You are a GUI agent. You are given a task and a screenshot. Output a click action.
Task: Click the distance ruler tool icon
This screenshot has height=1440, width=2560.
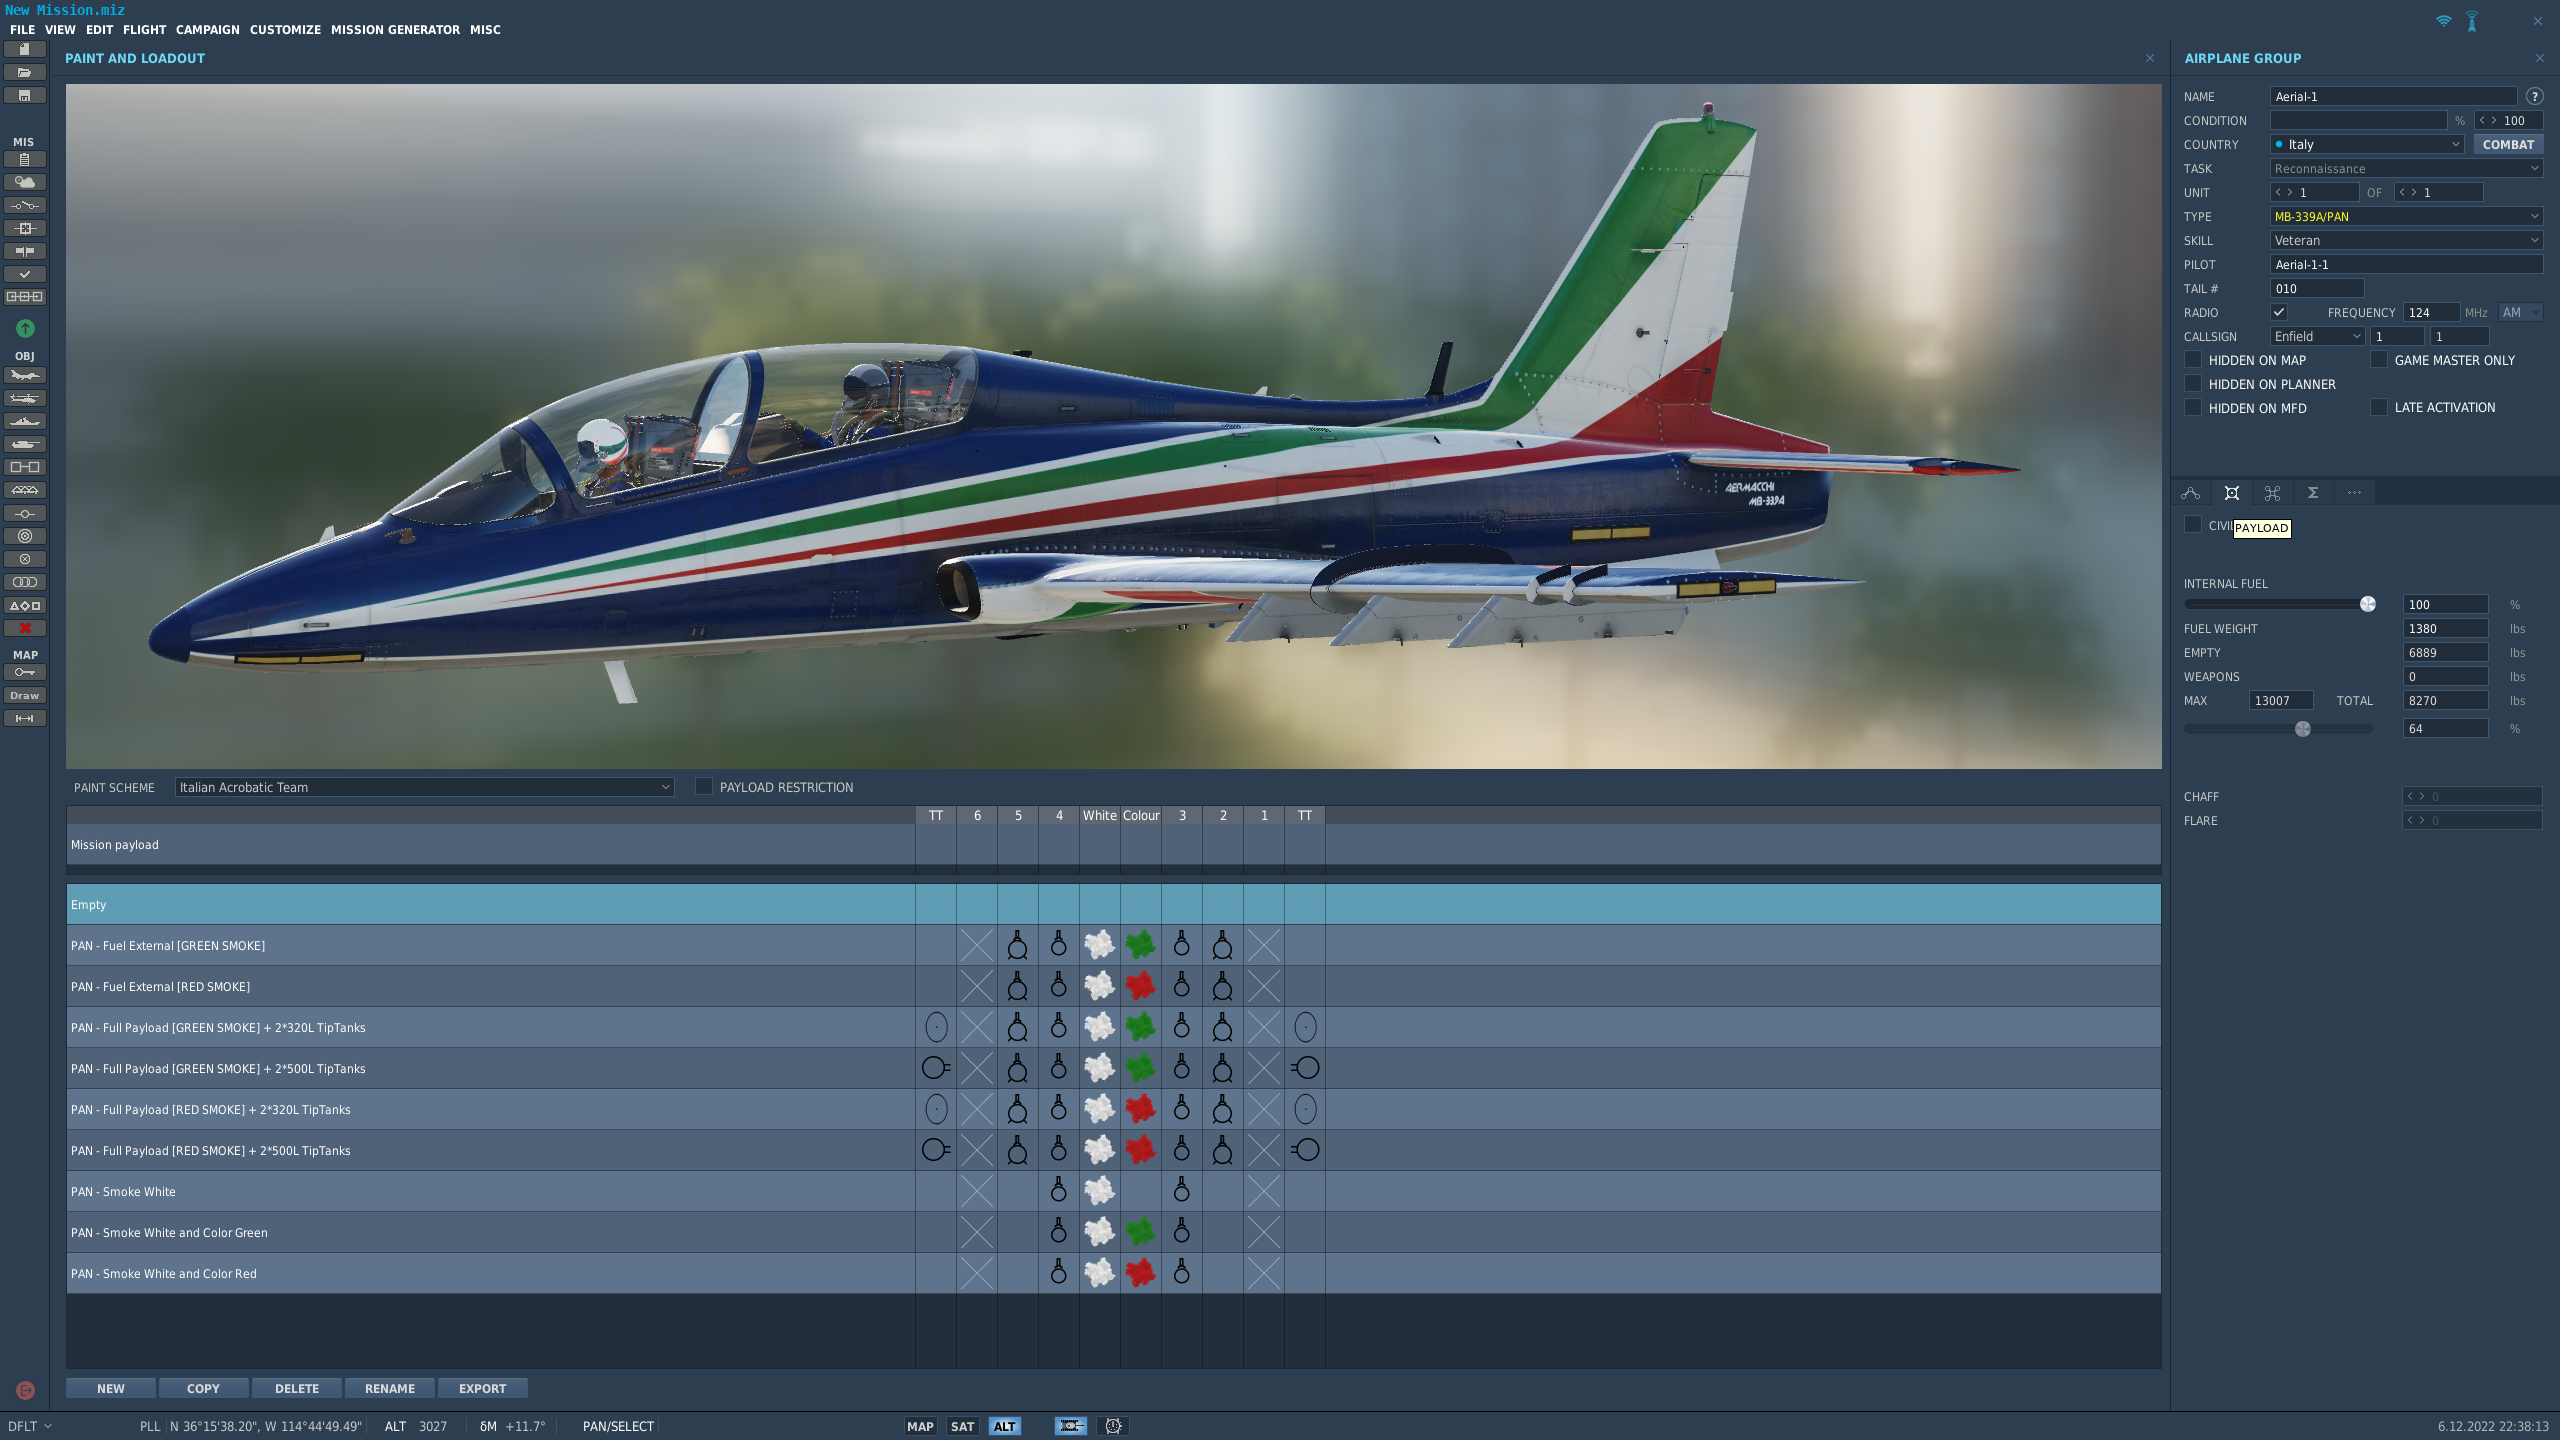click(x=25, y=718)
